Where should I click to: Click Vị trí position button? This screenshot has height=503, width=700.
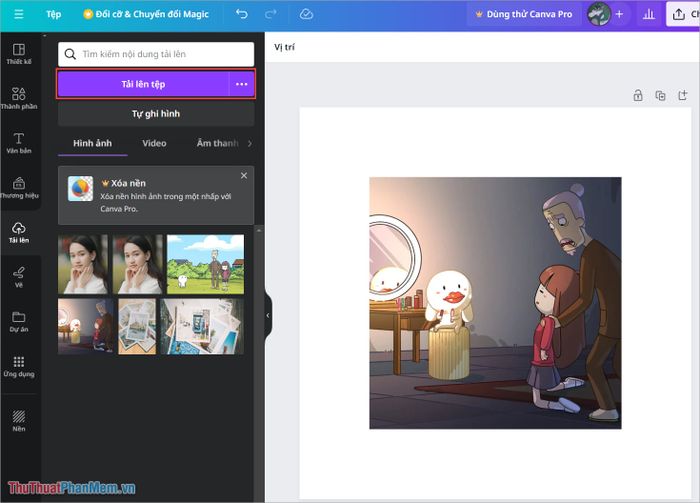pos(284,47)
